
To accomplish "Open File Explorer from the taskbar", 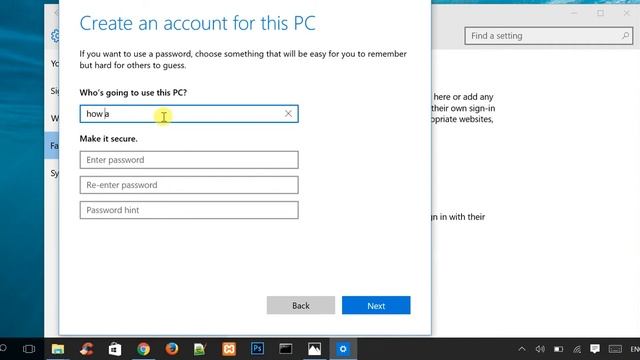I will [58, 349].
